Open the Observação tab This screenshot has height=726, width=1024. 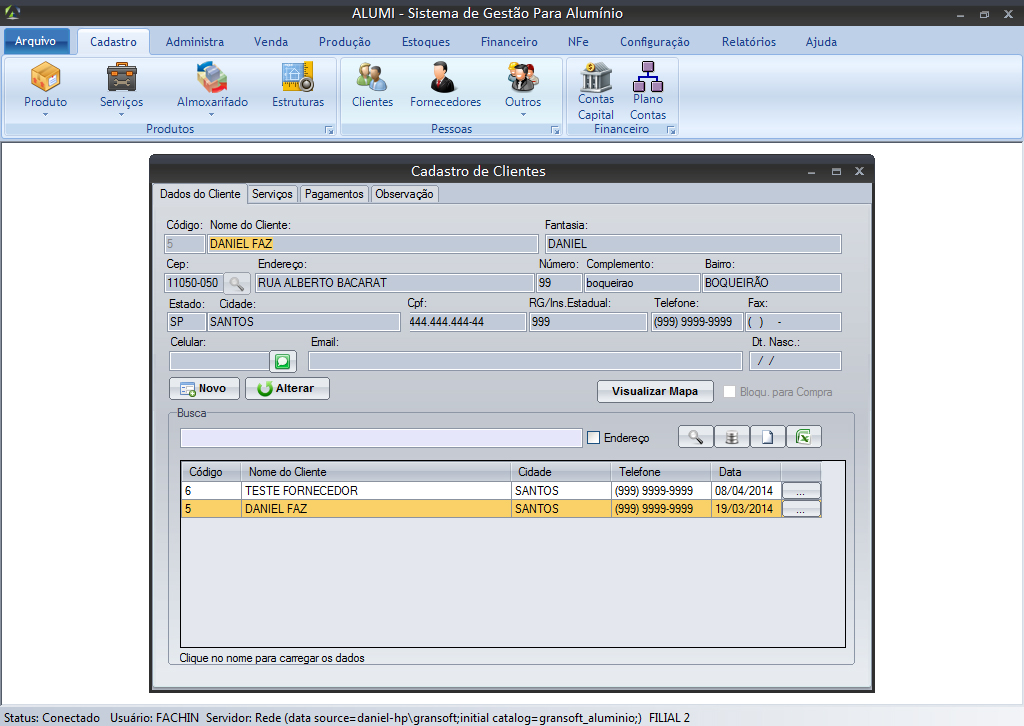tap(404, 194)
